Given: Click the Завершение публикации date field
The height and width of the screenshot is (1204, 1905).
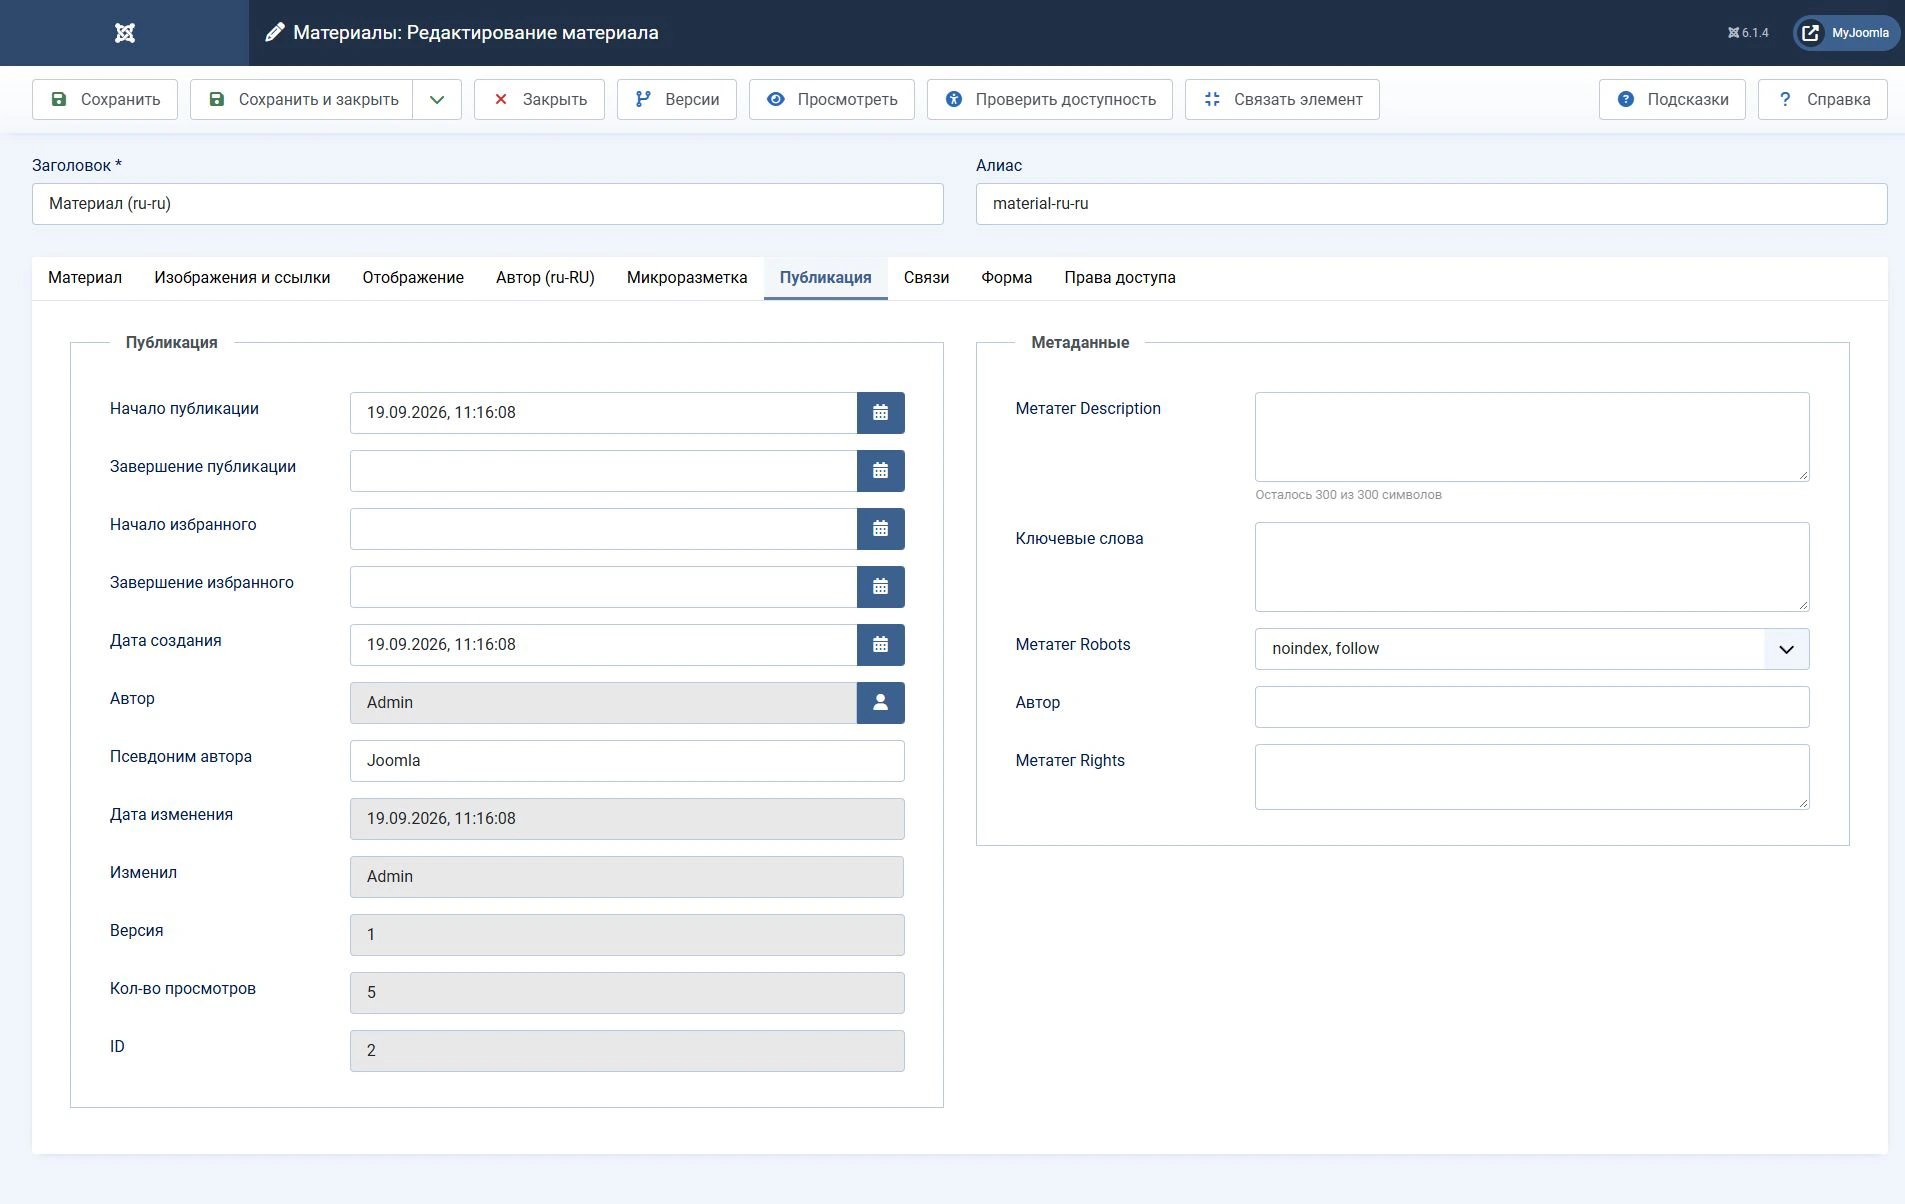Looking at the screenshot, I should tap(603, 471).
